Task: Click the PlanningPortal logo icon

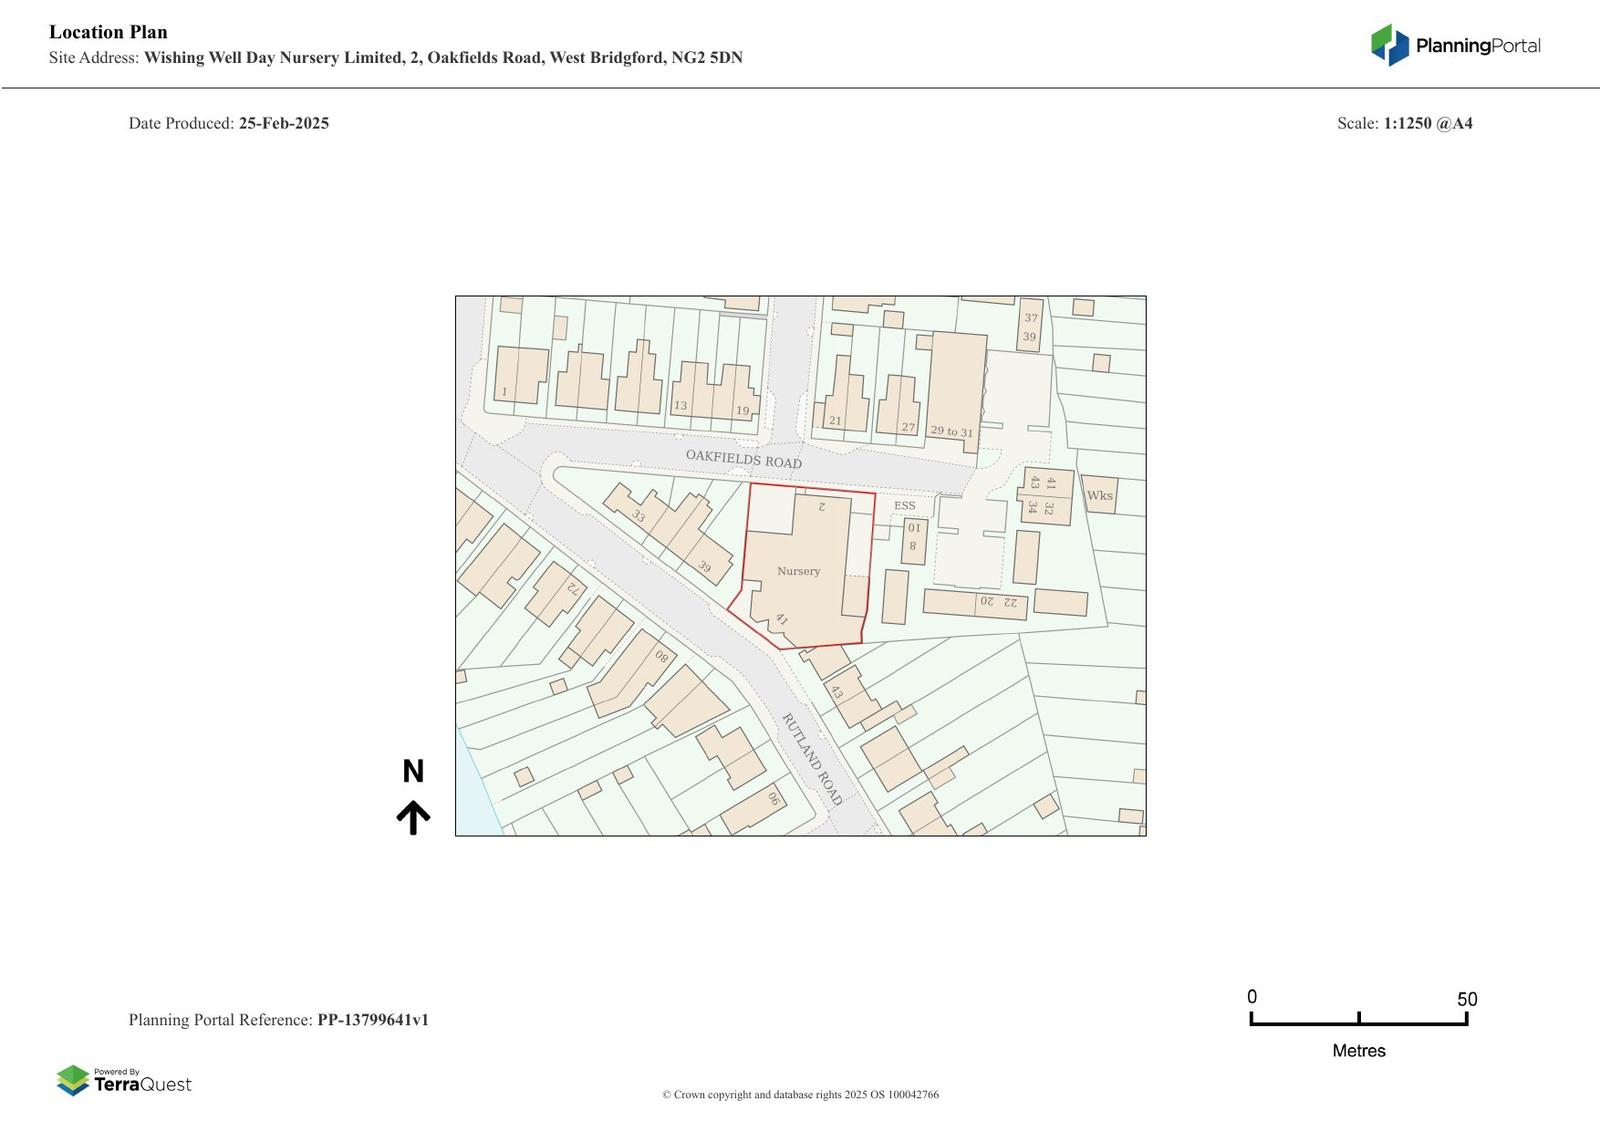Action: tap(1389, 45)
